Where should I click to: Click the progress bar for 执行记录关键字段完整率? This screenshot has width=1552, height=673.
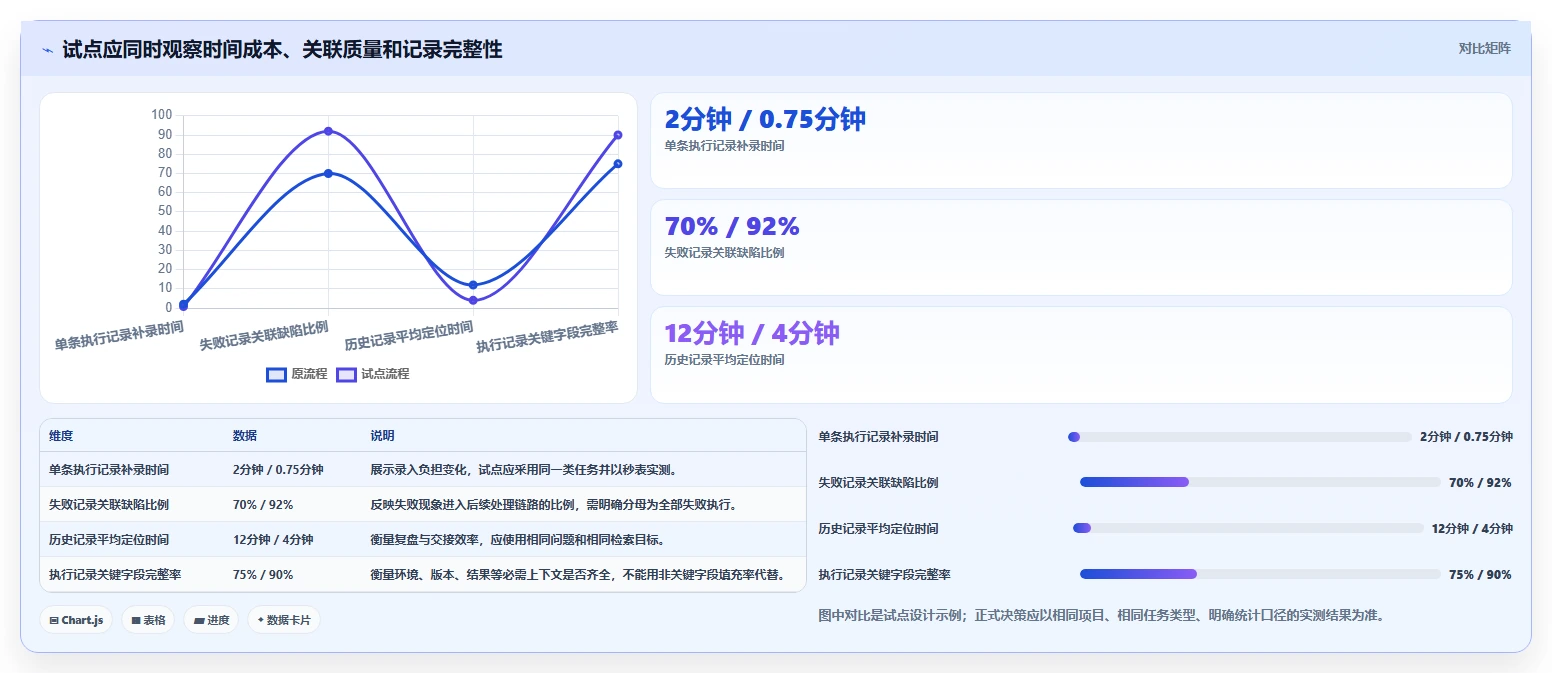coord(1260,574)
